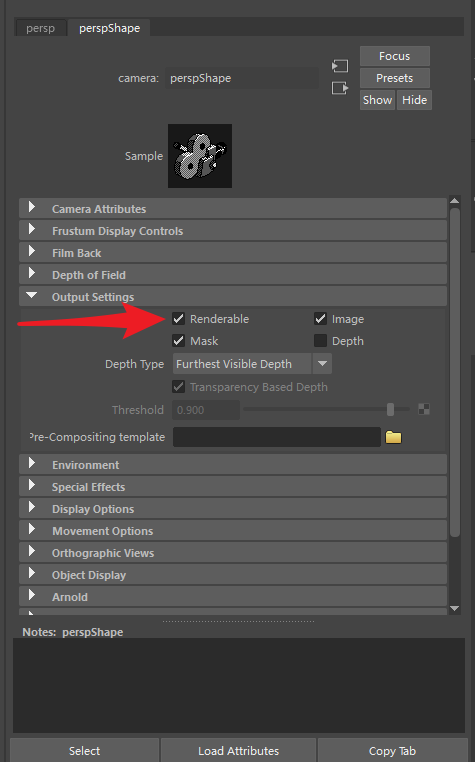Open the Depth Type dropdown

click(252, 364)
